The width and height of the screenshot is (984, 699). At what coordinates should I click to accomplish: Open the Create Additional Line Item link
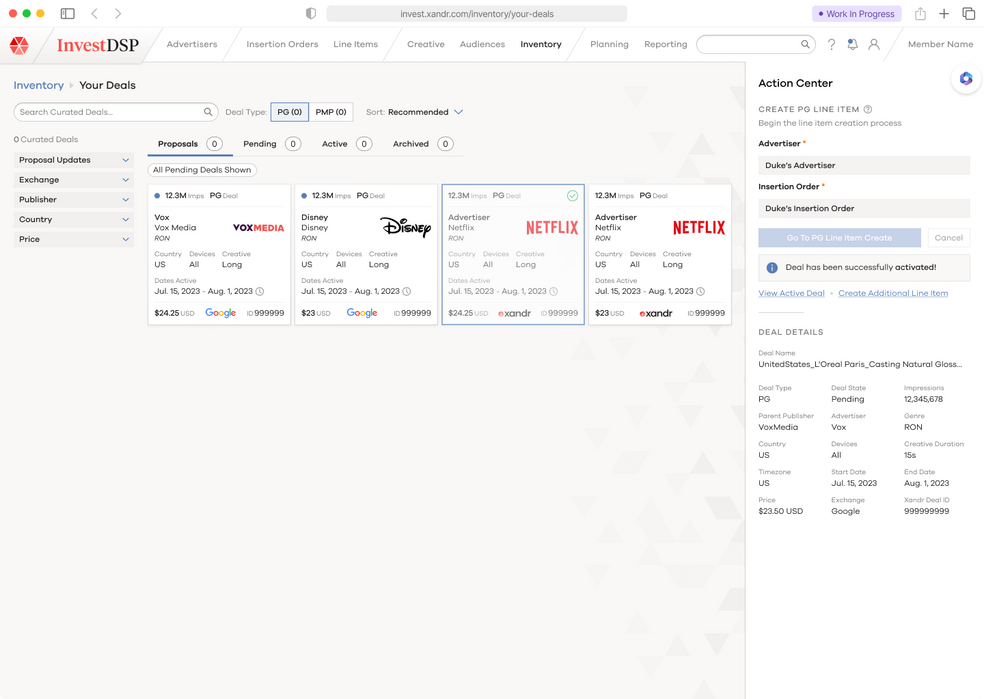click(x=893, y=293)
